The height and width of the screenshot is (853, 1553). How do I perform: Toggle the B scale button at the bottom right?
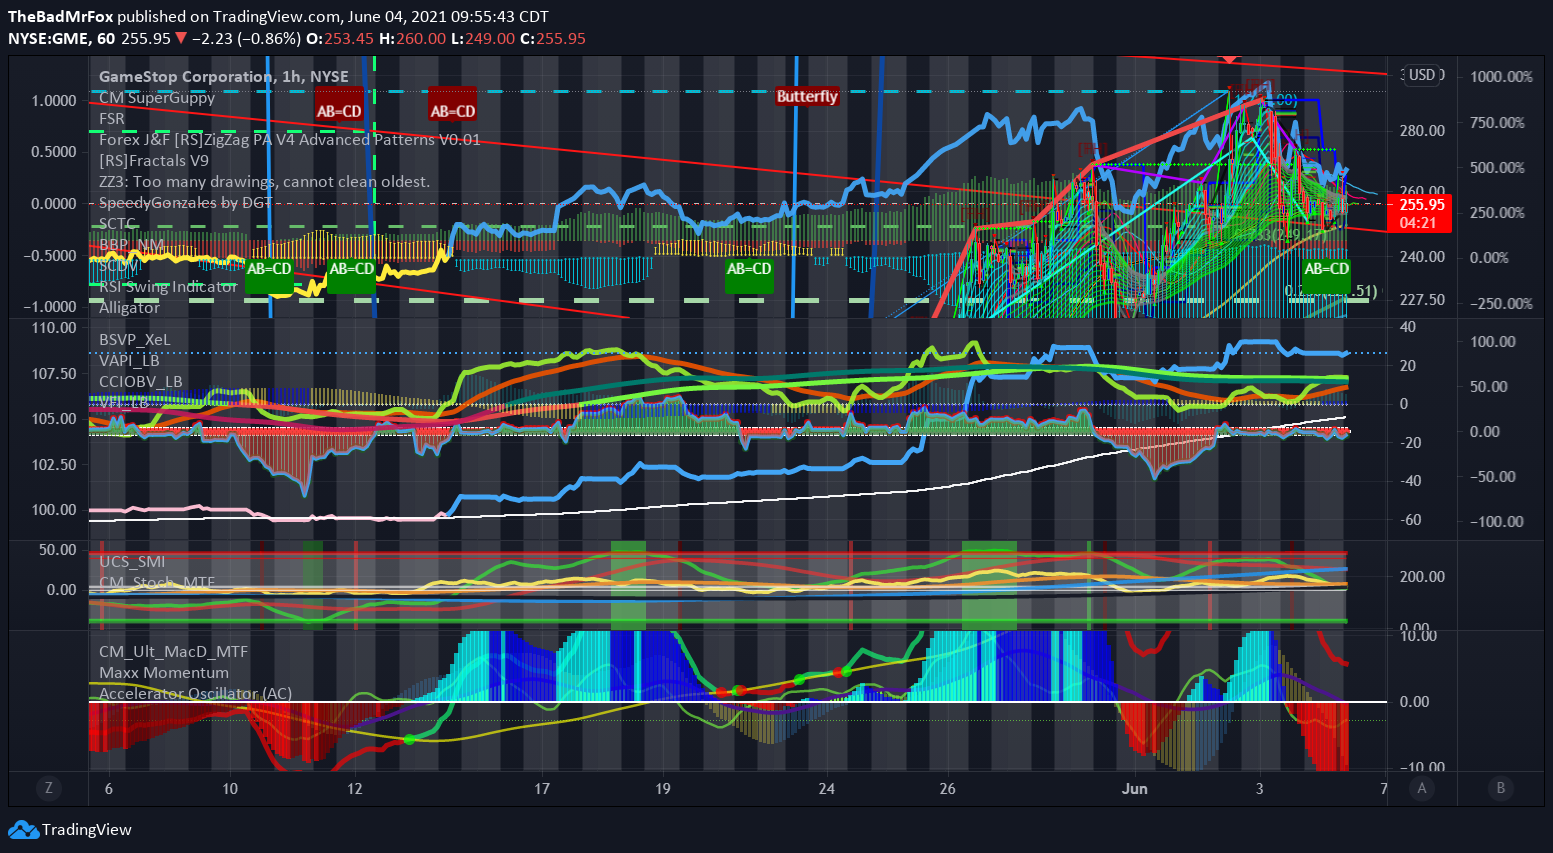(1500, 788)
